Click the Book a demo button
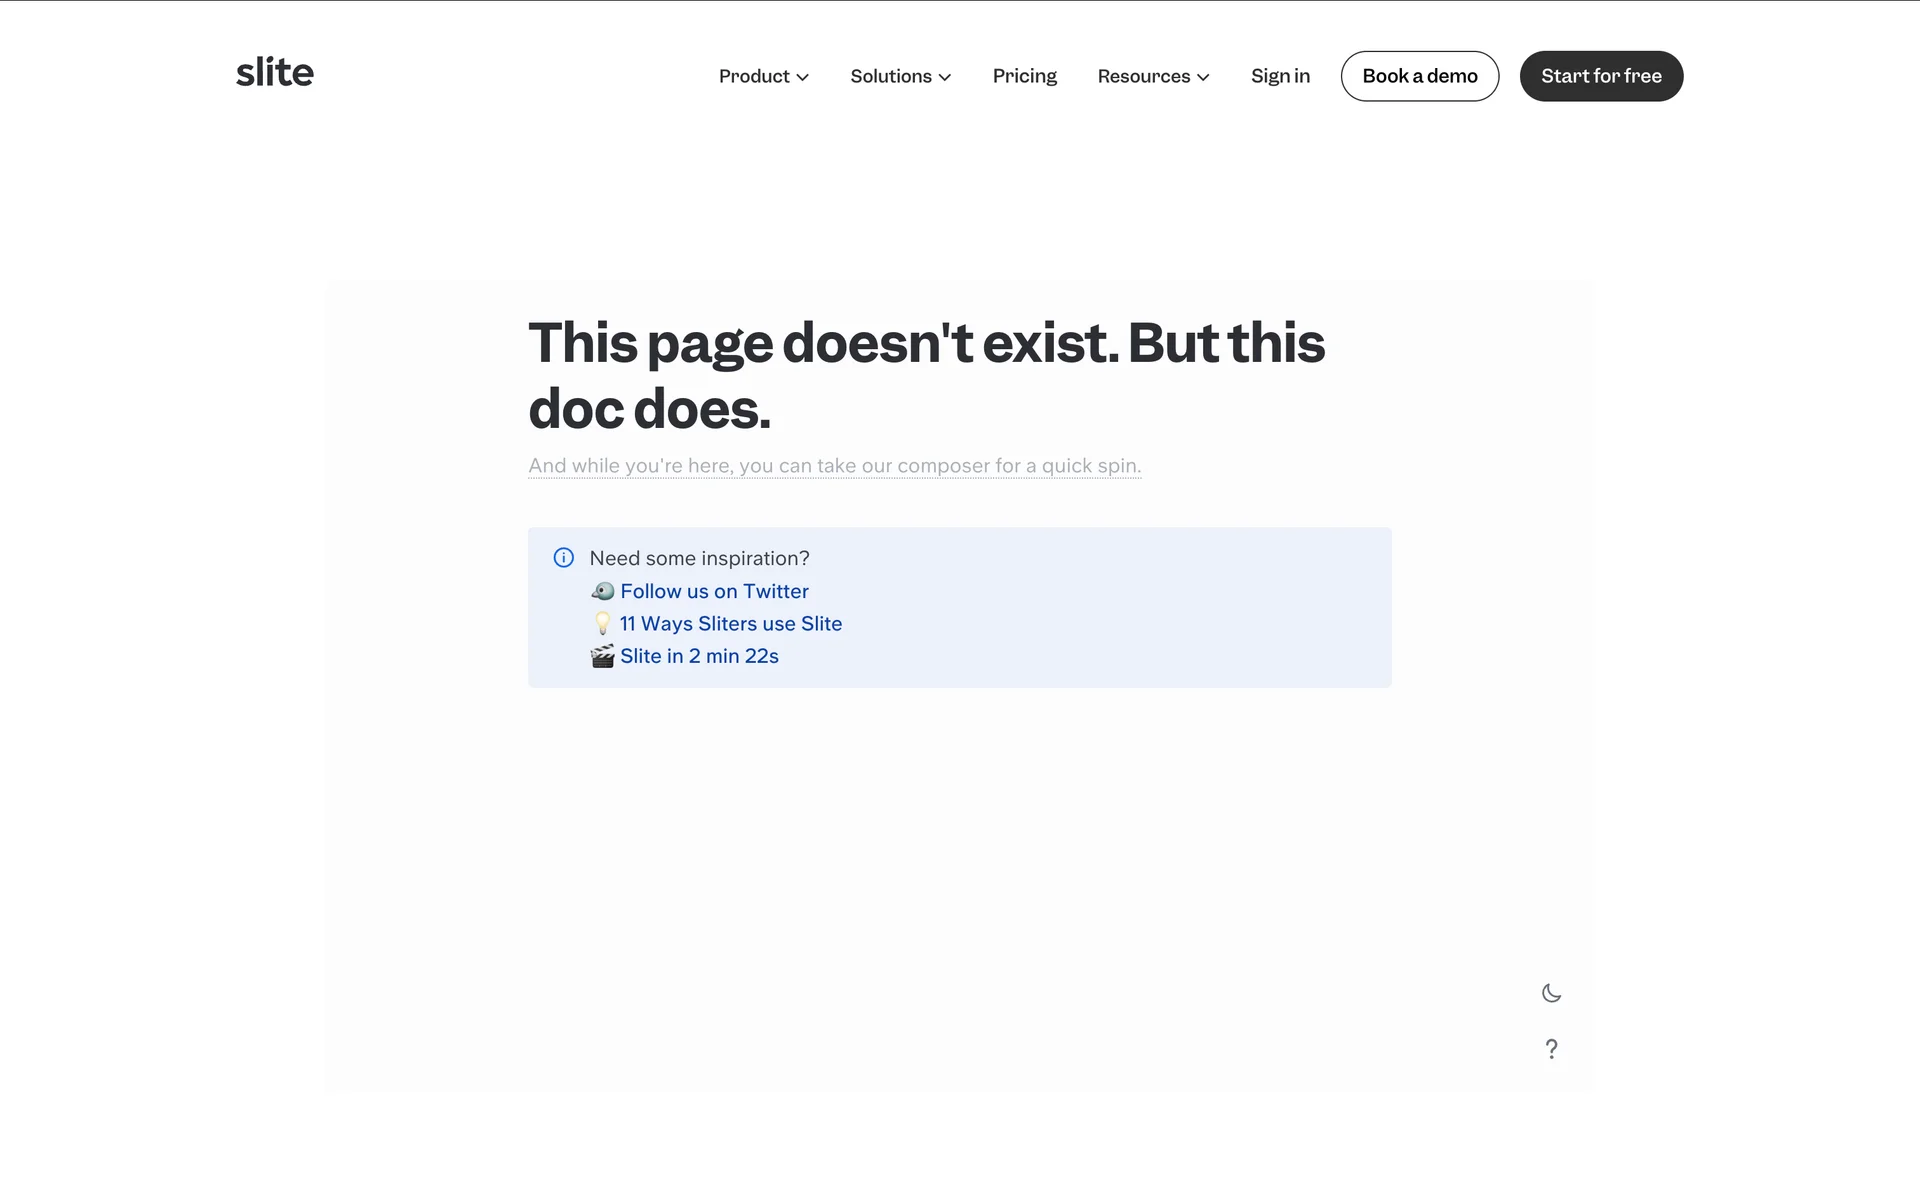Viewport: 1920px width, 1200px height. 1419,76
